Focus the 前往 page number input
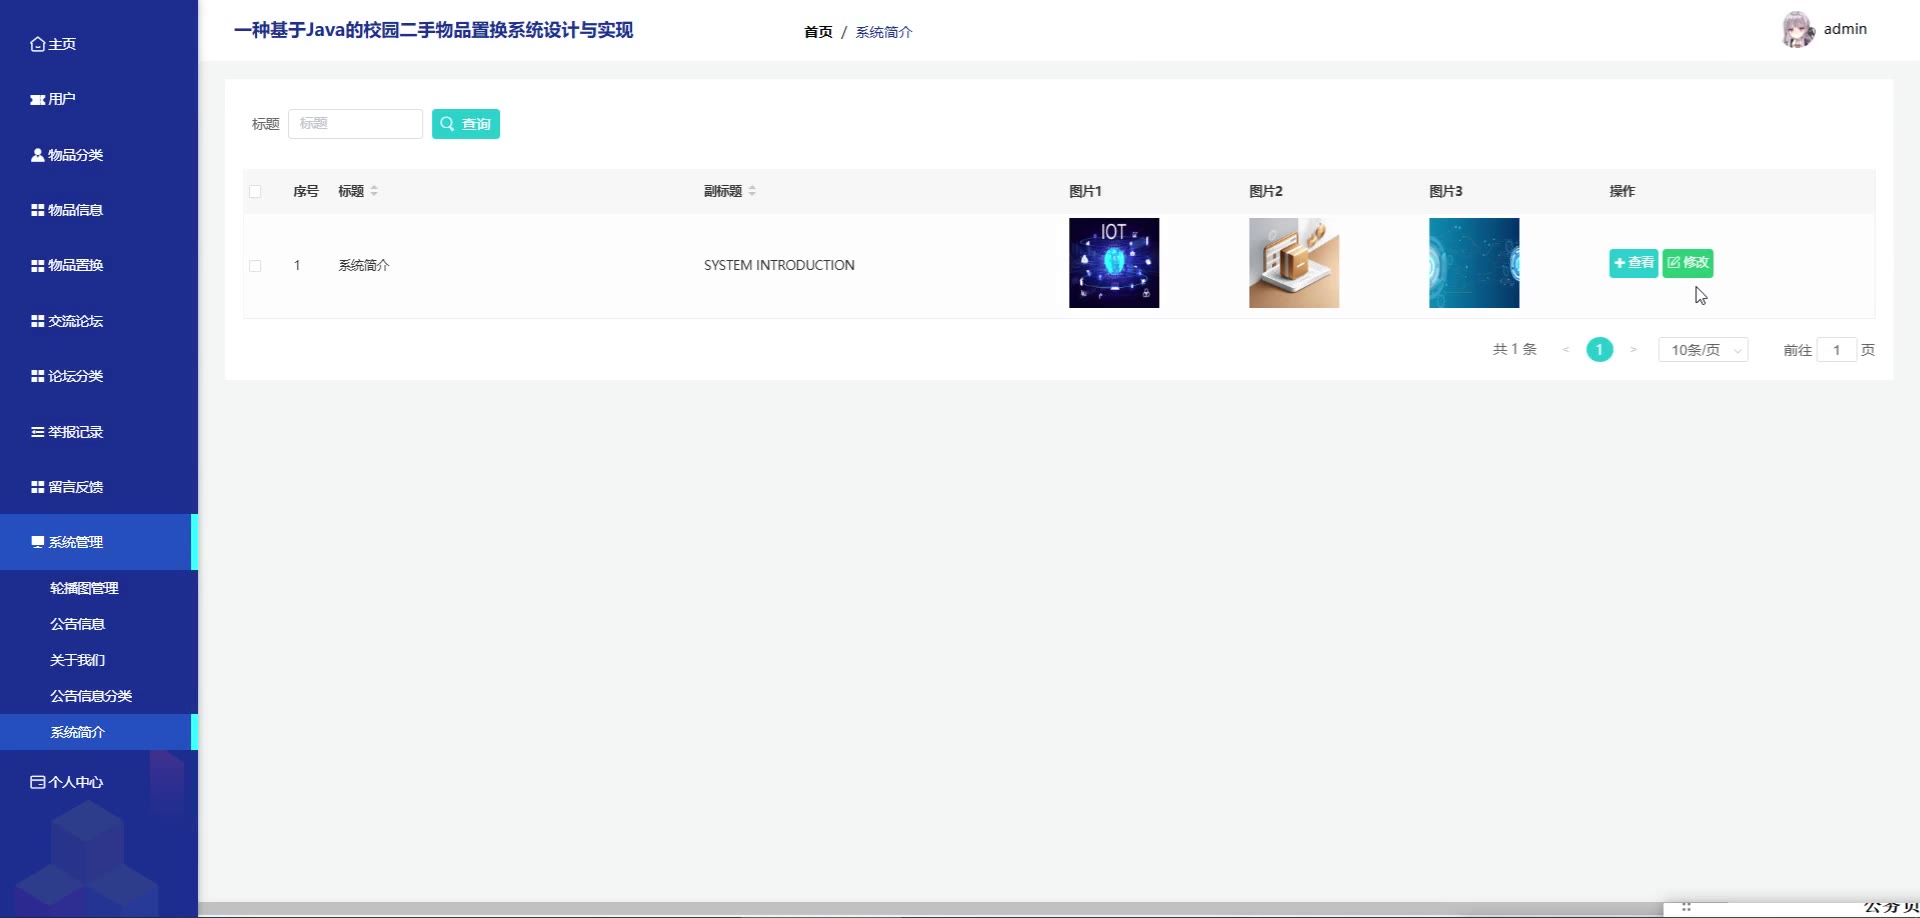The image size is (1920, 918). coord(1837,350)
